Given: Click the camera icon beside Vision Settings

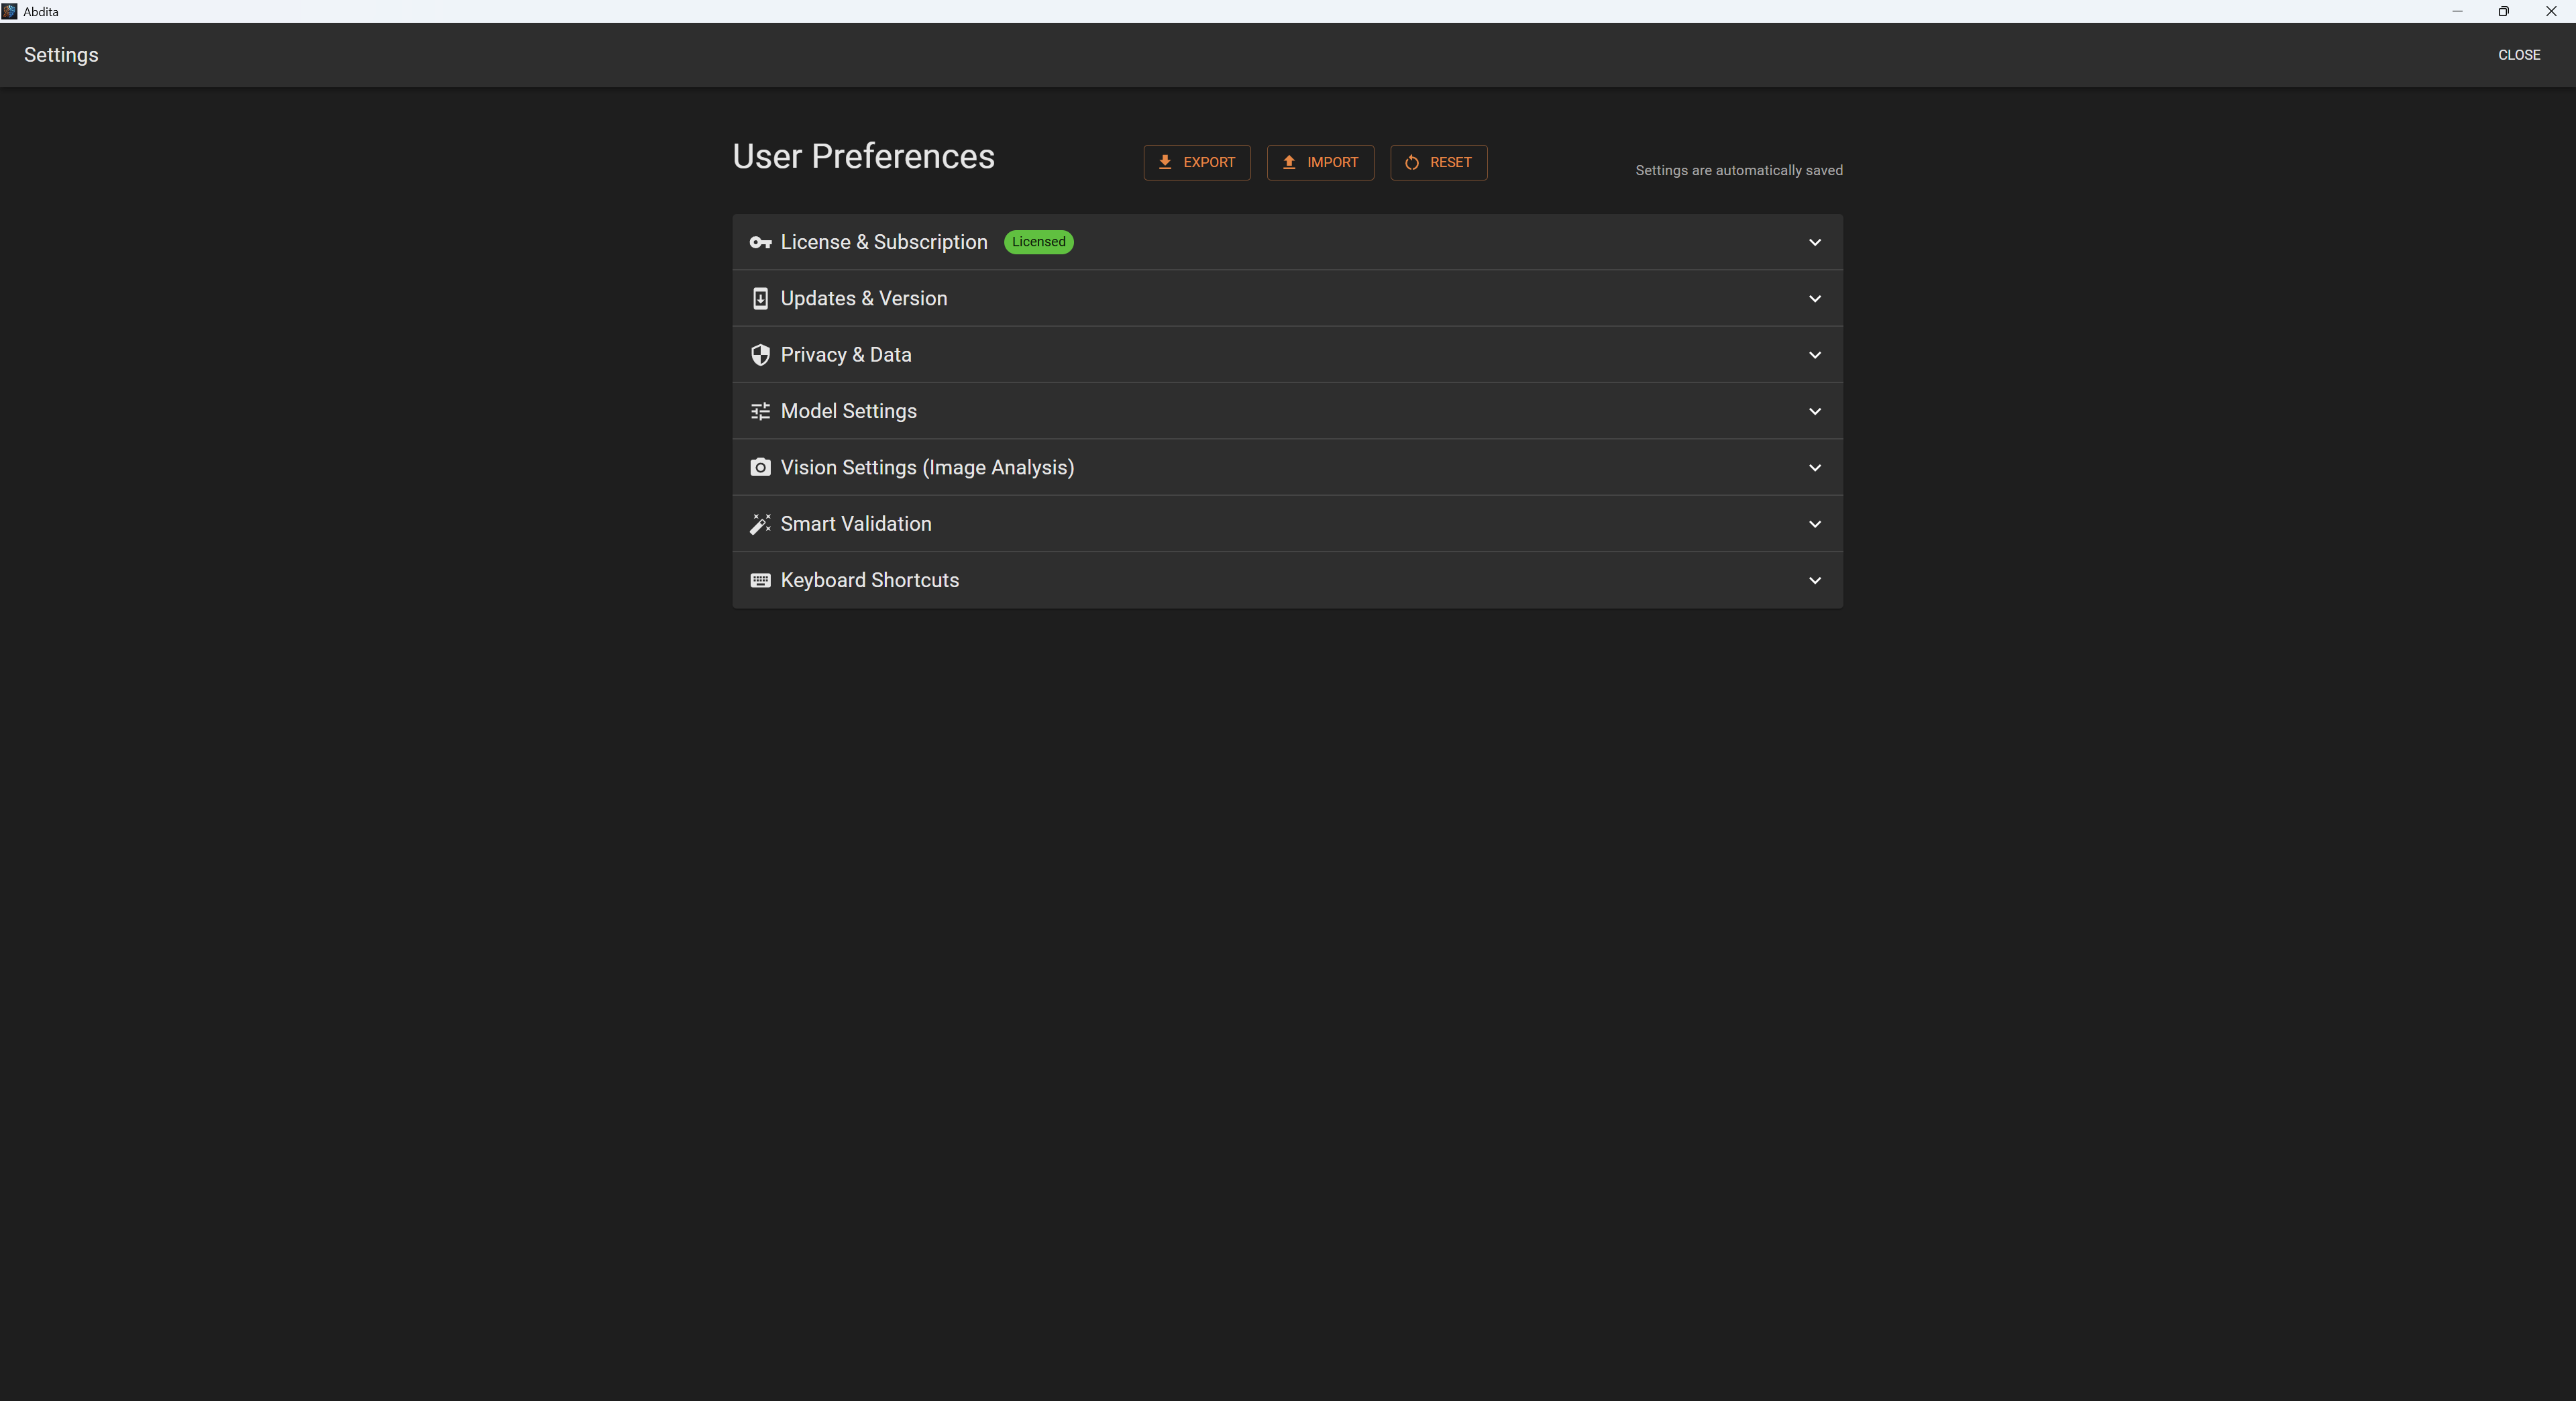Looking at the screenshot, I should (760, 468).
